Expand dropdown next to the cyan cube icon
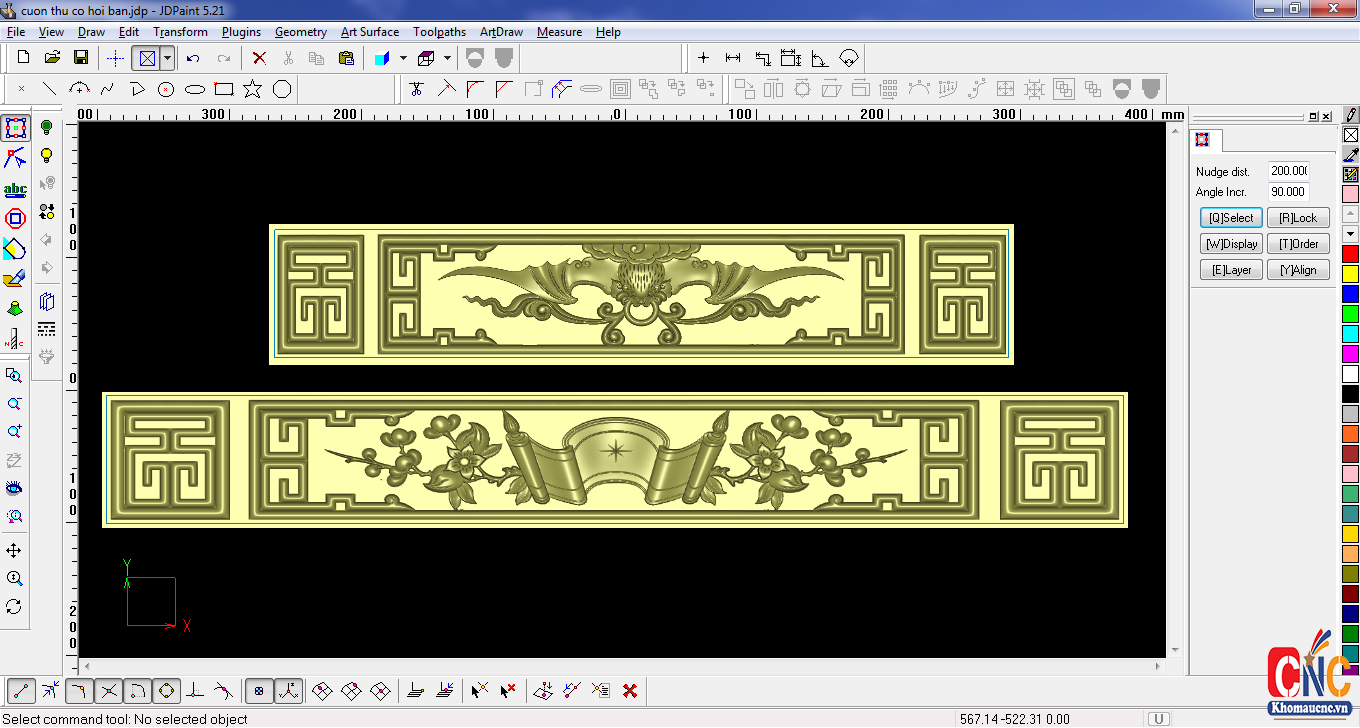Viewport: 1360px width, 728px height. 403,58
